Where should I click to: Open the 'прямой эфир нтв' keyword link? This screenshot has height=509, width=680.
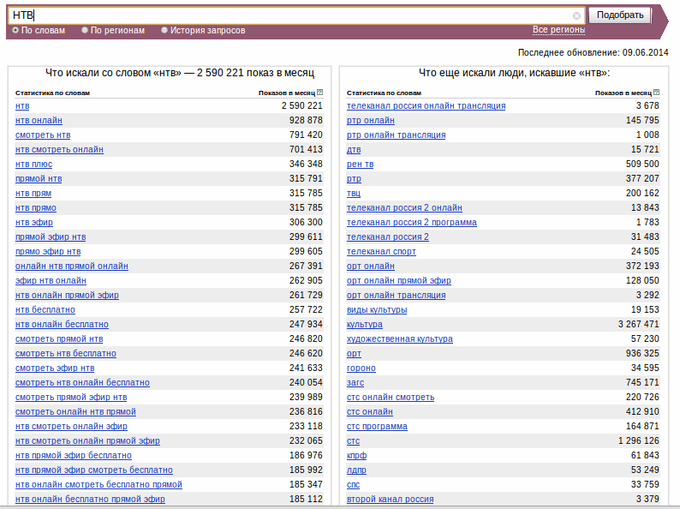click(x=50, y=237)
